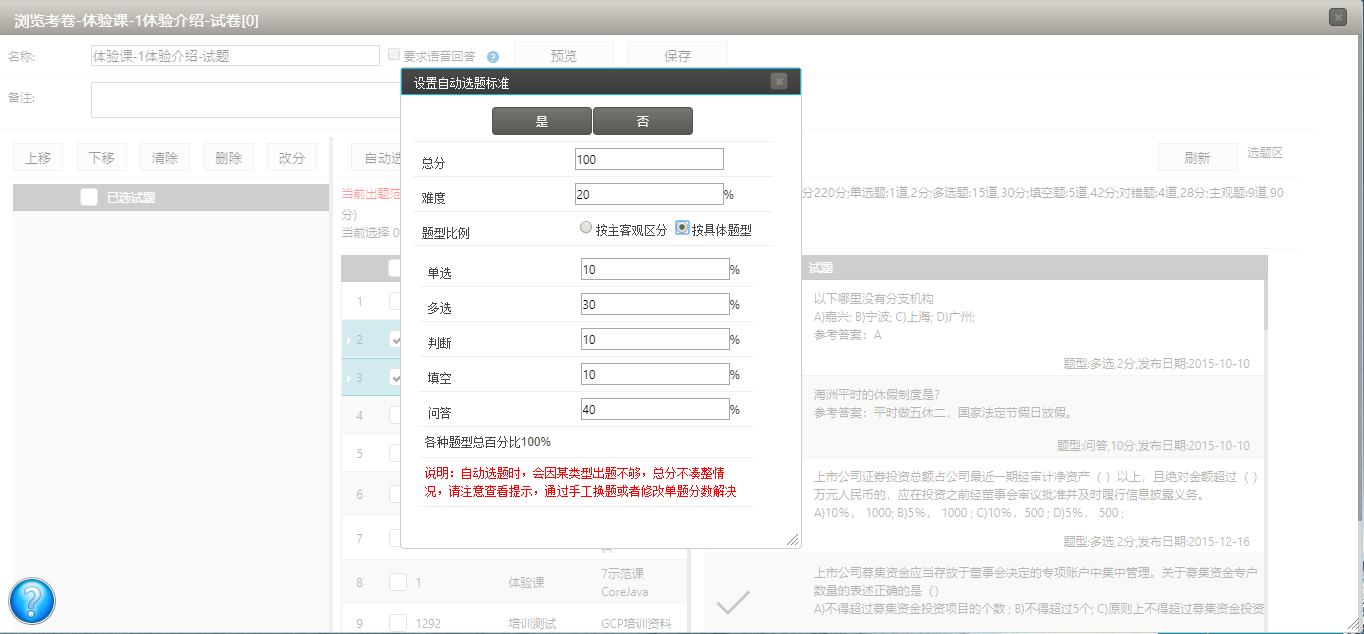The width and height of the screenshot is (1364, 634).
Task: Click the dialog resize grip corner
Action: pos(792,540)
